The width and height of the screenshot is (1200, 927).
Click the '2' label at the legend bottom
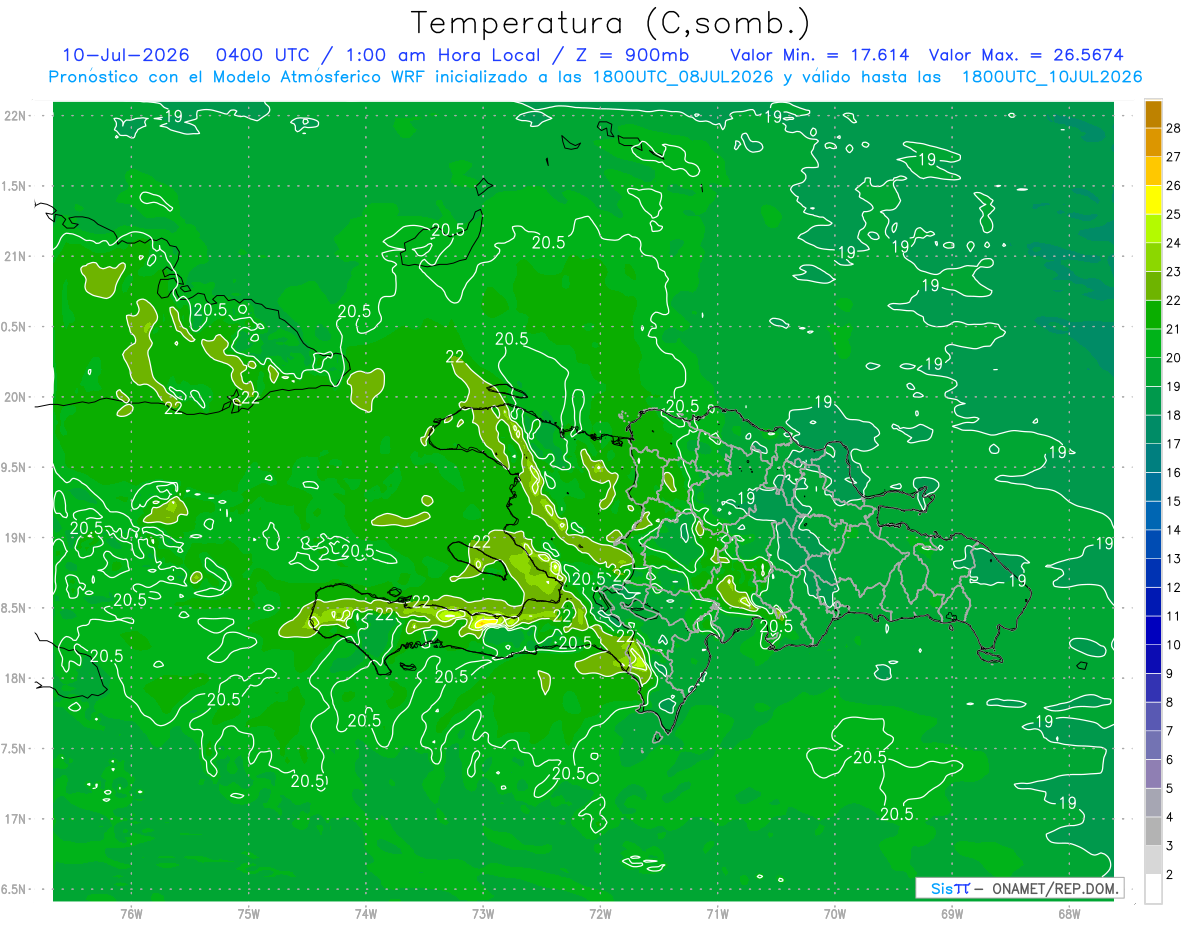tap(1171, 875)
